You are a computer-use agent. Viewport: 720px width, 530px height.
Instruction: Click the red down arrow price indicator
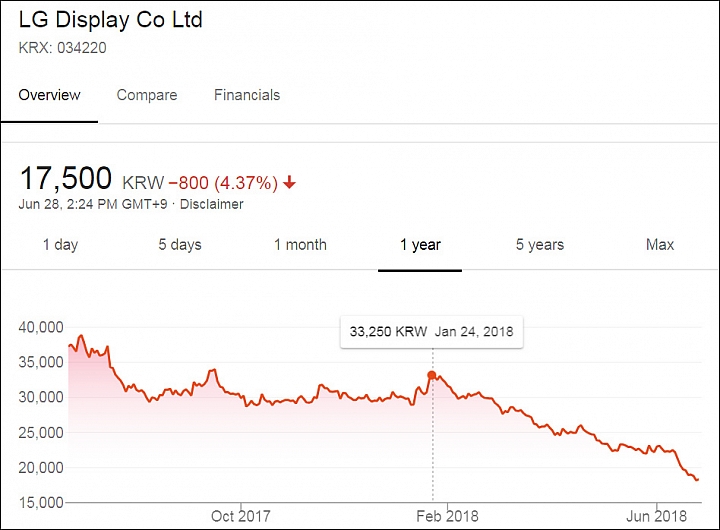[x=289, y=183]
